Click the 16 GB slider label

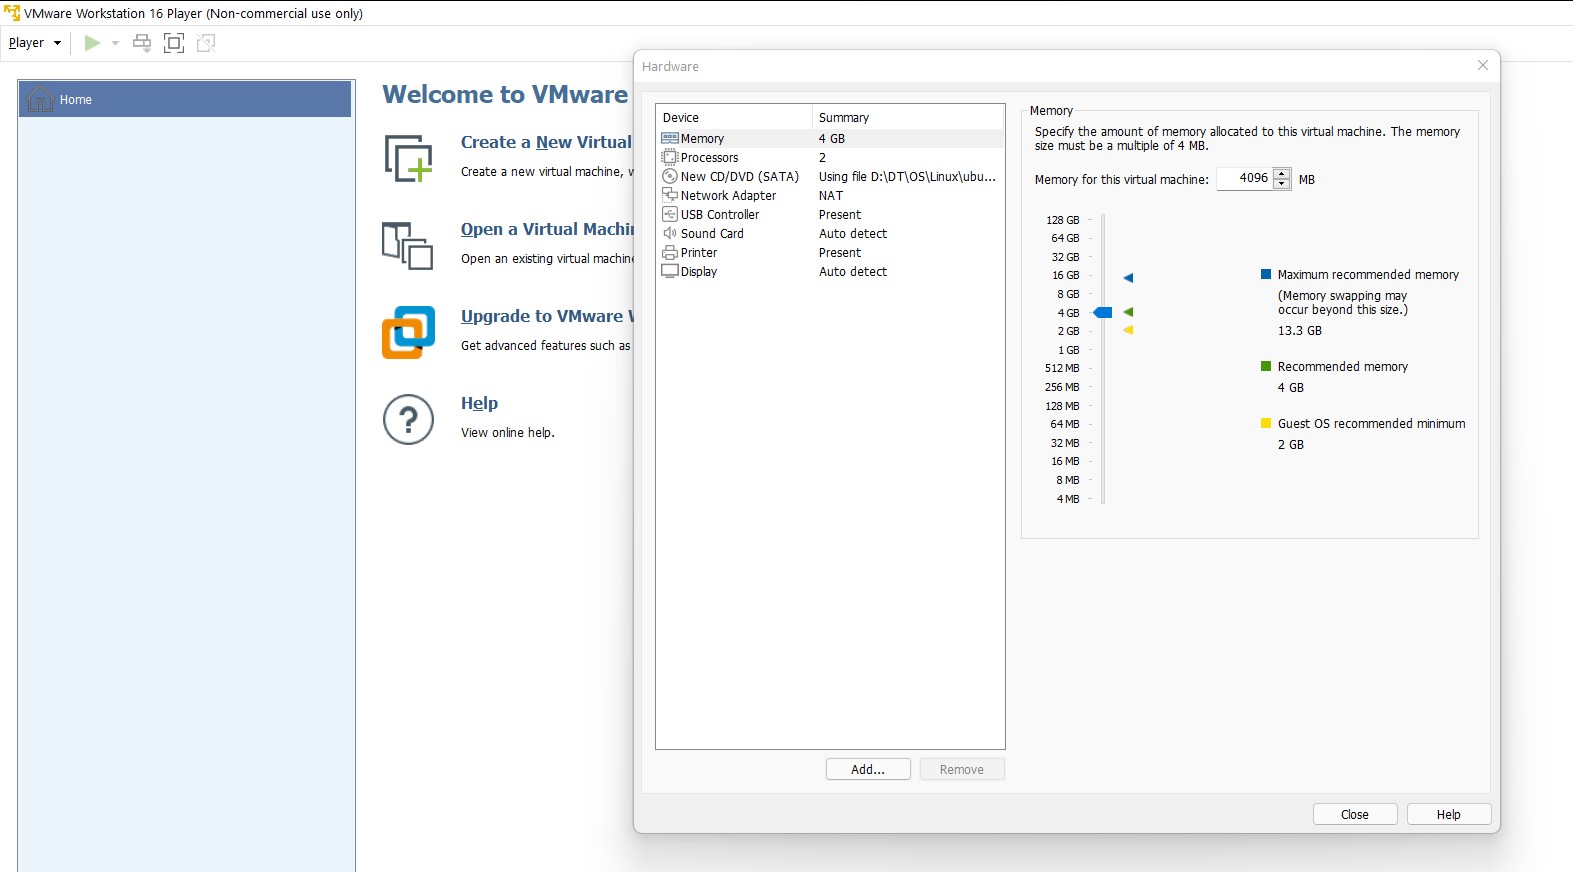click(x=1066, y=275)
